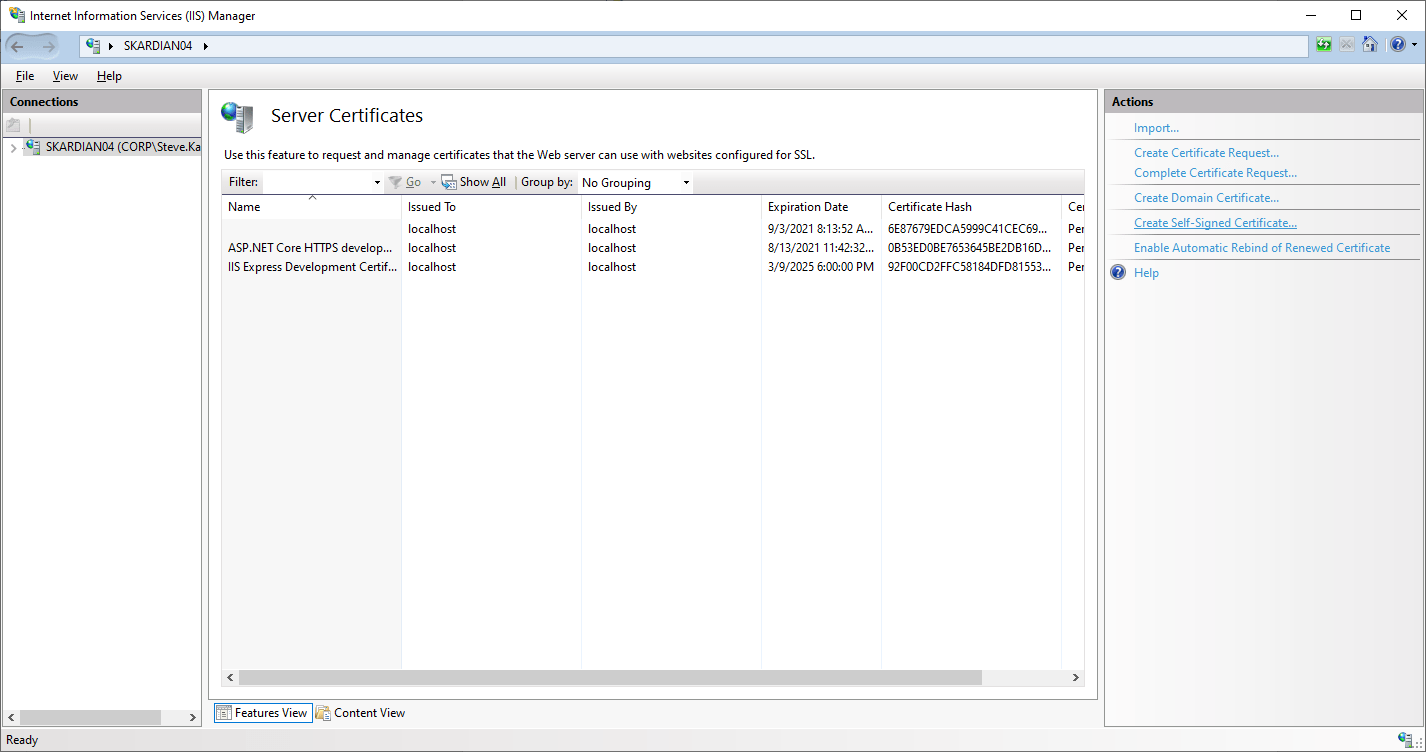Image resolution: width=1426 pixels, height=752 pixels.
Task: Click the Go filter funnel icon
Action: [395, 182]
